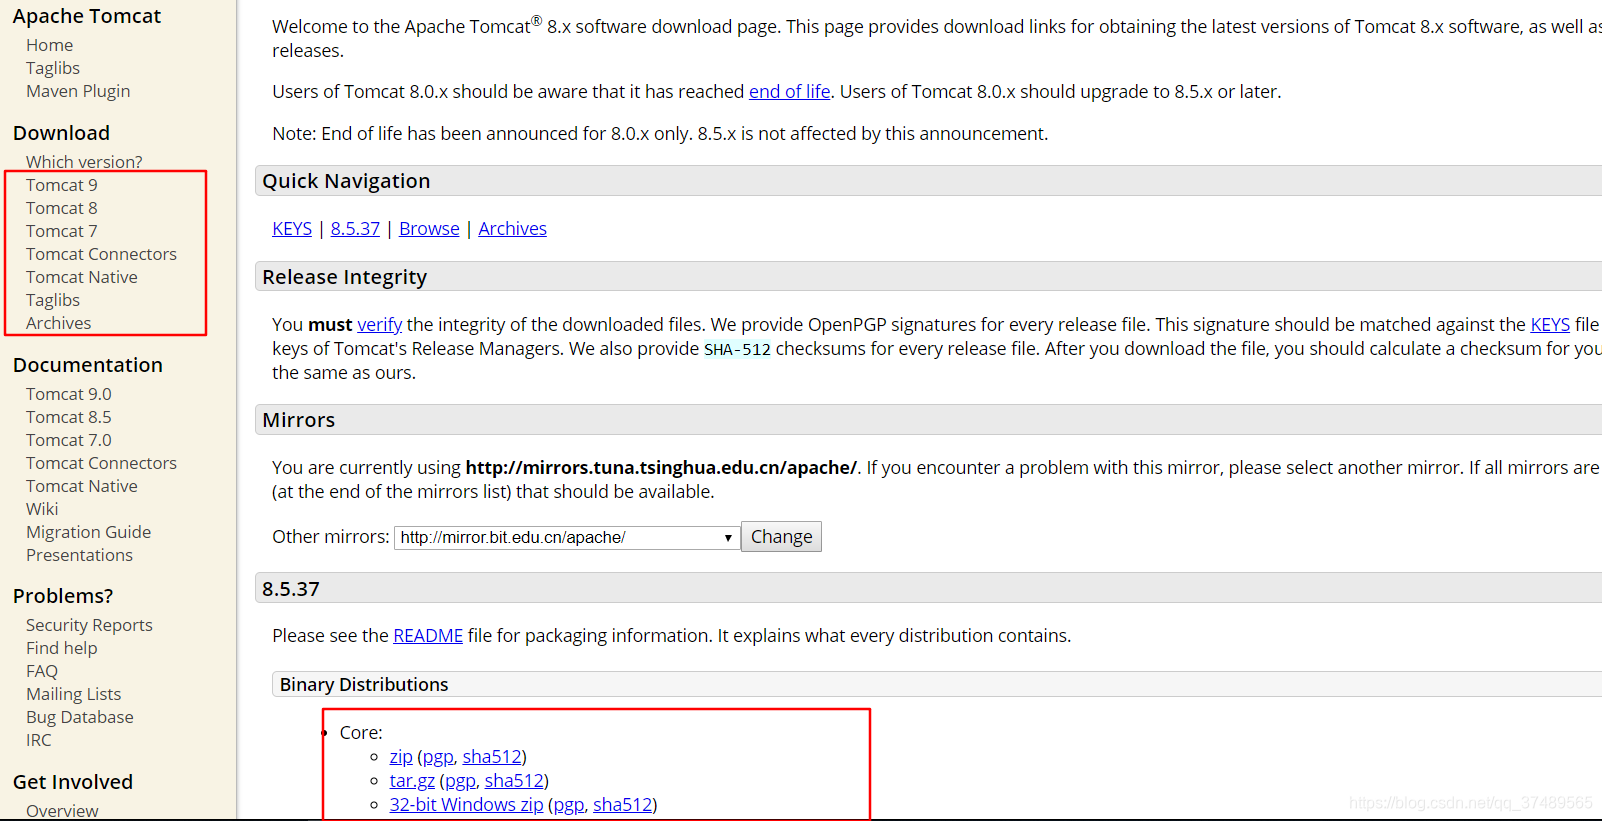Download the 32-bit Windows zip
This screenshot has height=821, width=1602.
(x=466, y=805)
